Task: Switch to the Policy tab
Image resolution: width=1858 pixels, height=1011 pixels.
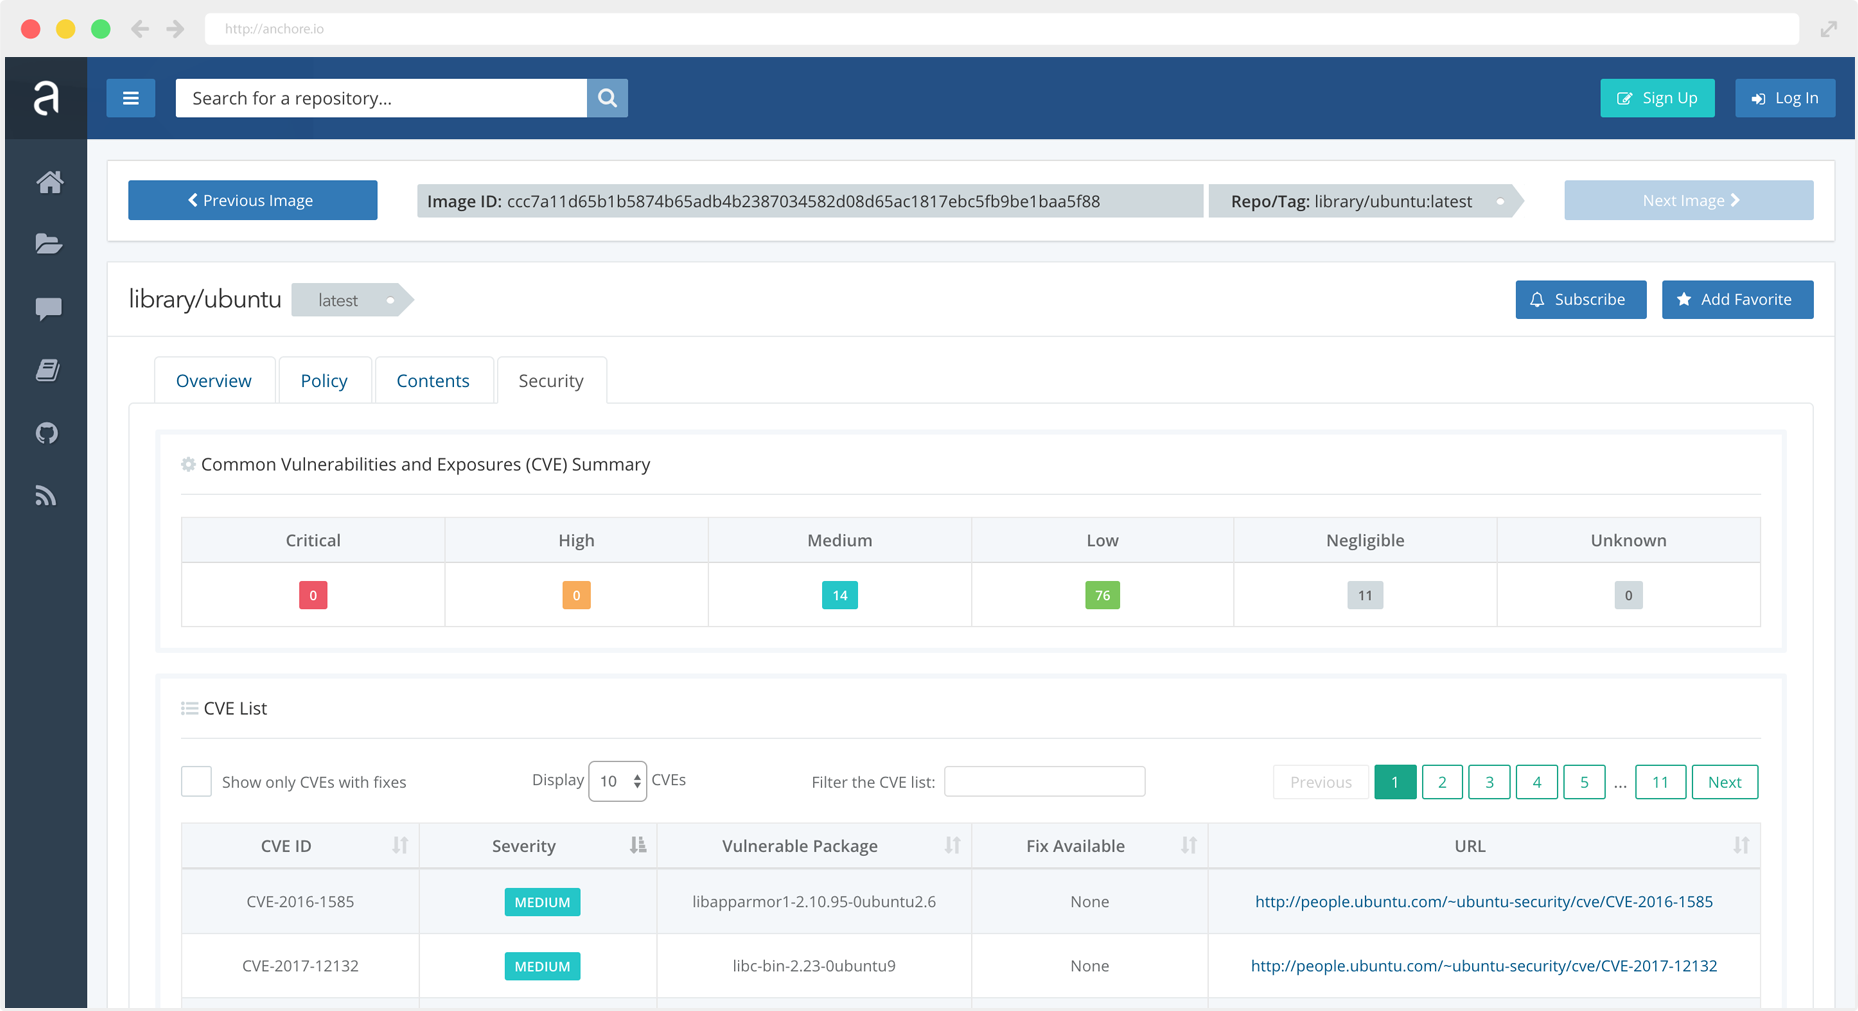Action: pos(324,380)
